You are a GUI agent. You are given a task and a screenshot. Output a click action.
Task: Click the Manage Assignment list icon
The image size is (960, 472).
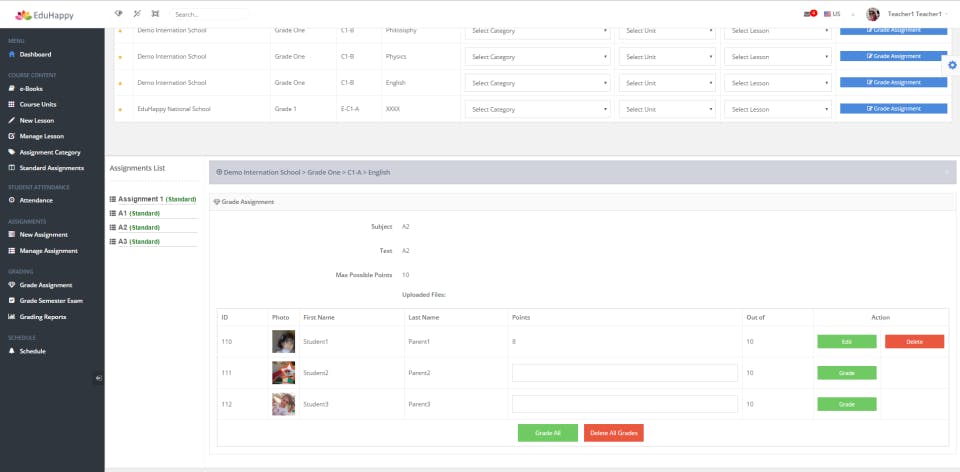pos(12,251)
